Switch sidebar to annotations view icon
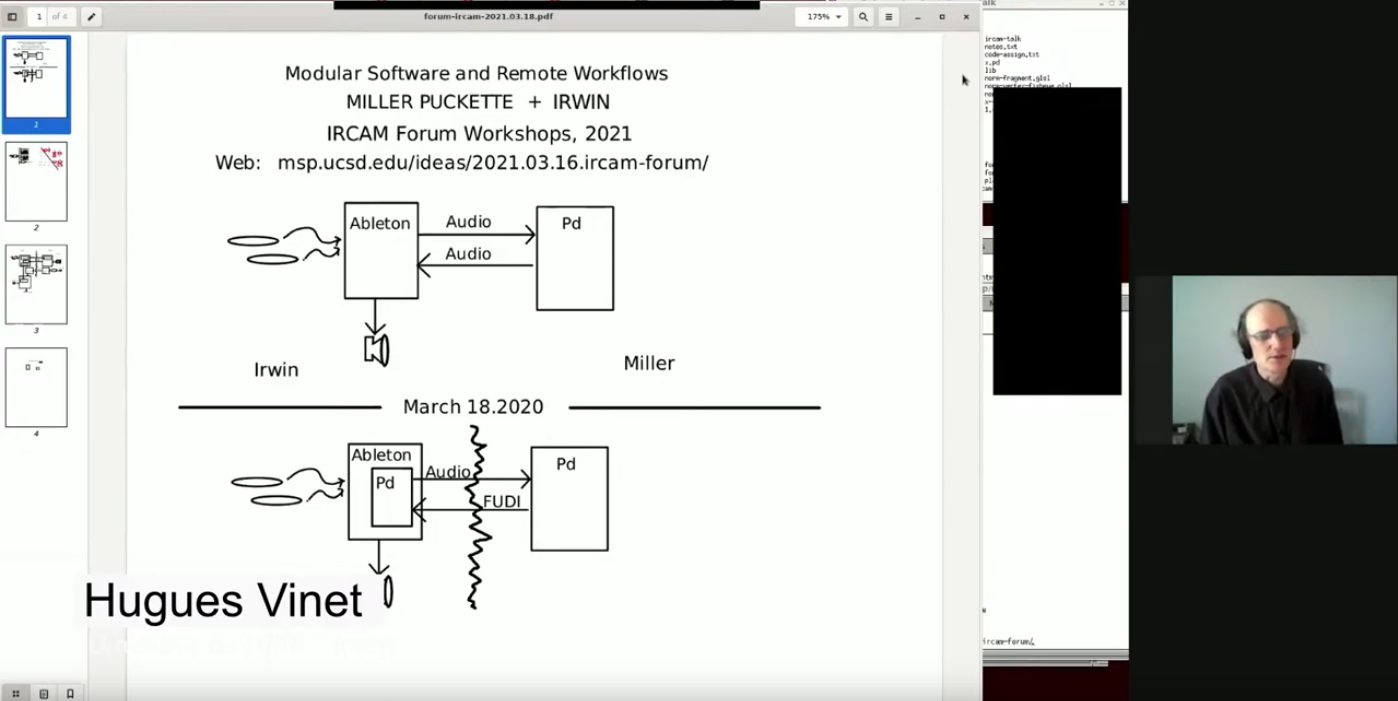The width and height of the screenshot is (1398, 701). tap(43, 693)
